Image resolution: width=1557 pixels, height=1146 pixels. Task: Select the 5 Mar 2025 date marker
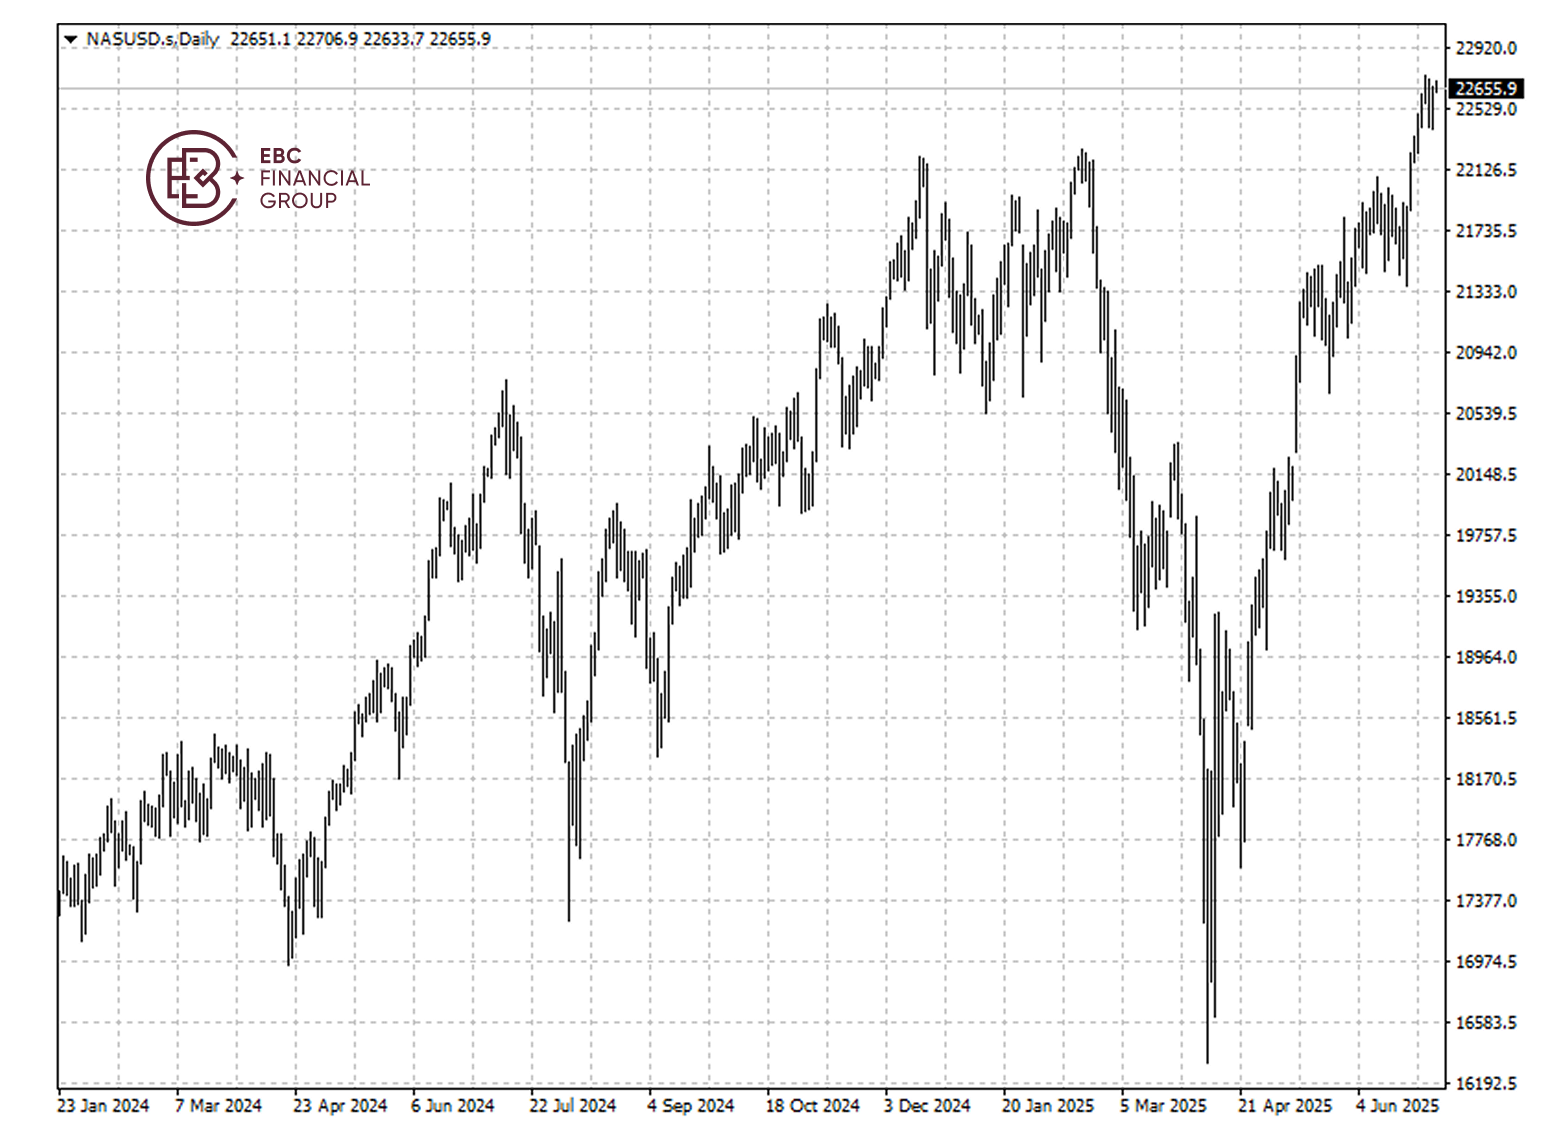click(x=1163, y=1105)
